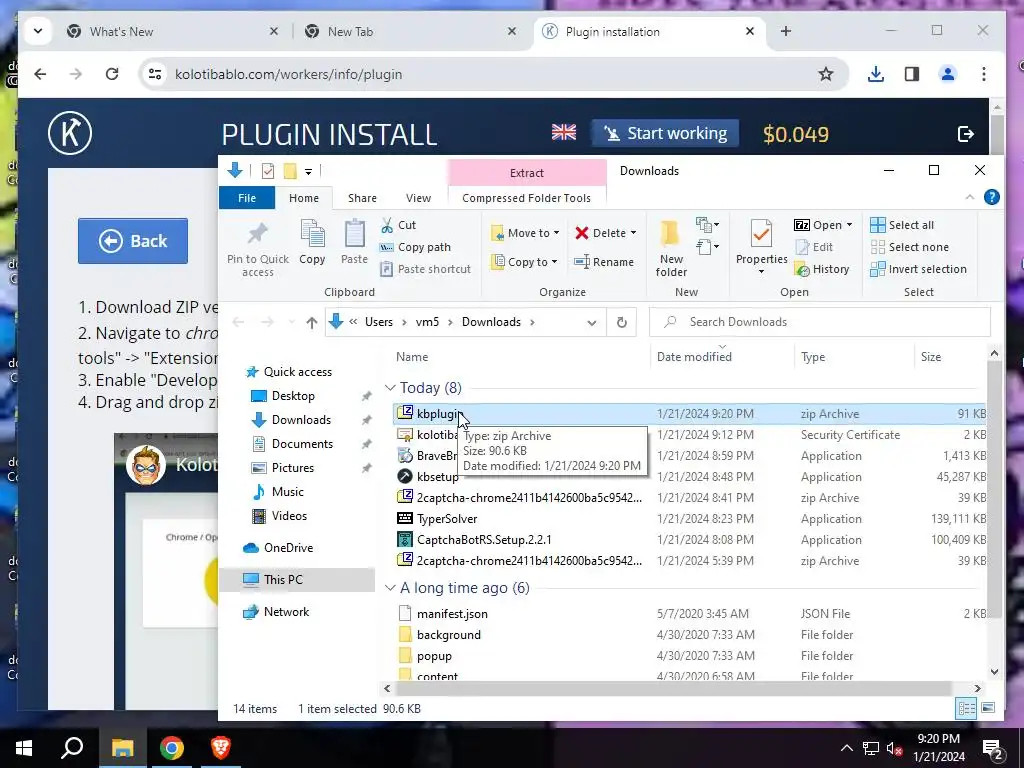Switch to the Share ribbon tab
1024x768 pixels.
point(362,198)
